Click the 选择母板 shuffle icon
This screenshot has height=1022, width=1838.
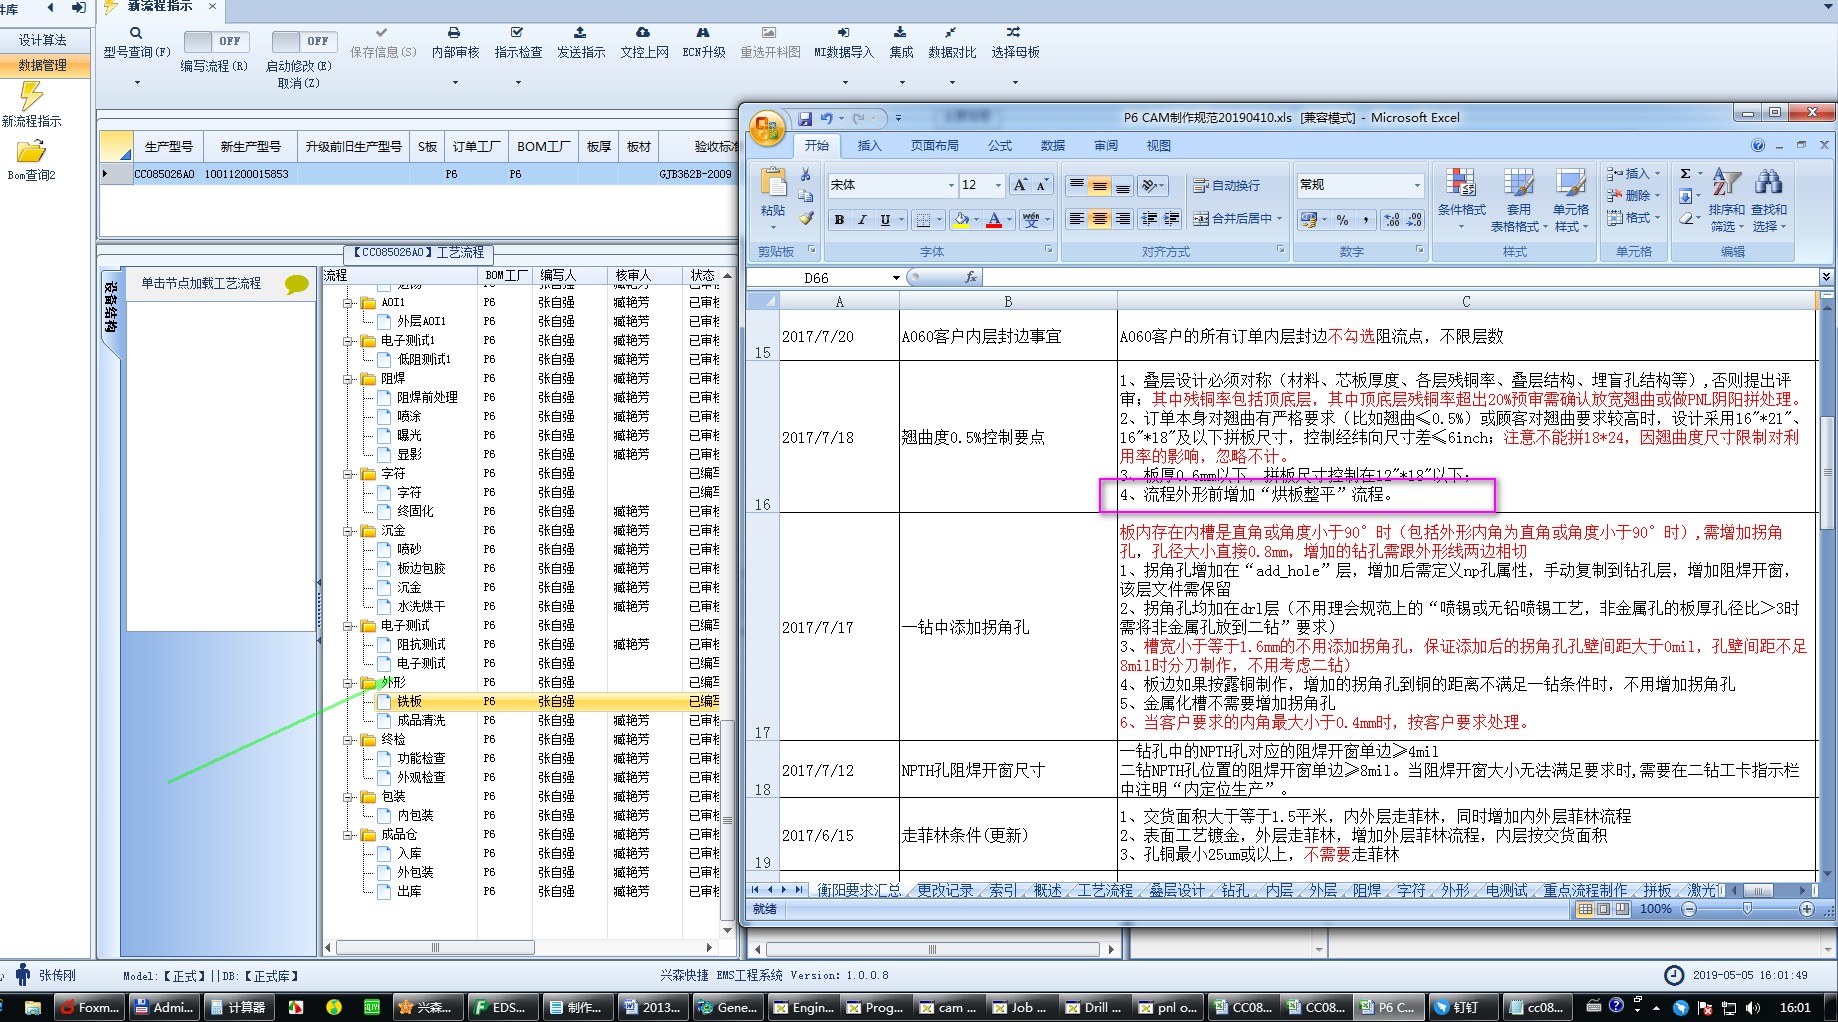pos(1014,33)
